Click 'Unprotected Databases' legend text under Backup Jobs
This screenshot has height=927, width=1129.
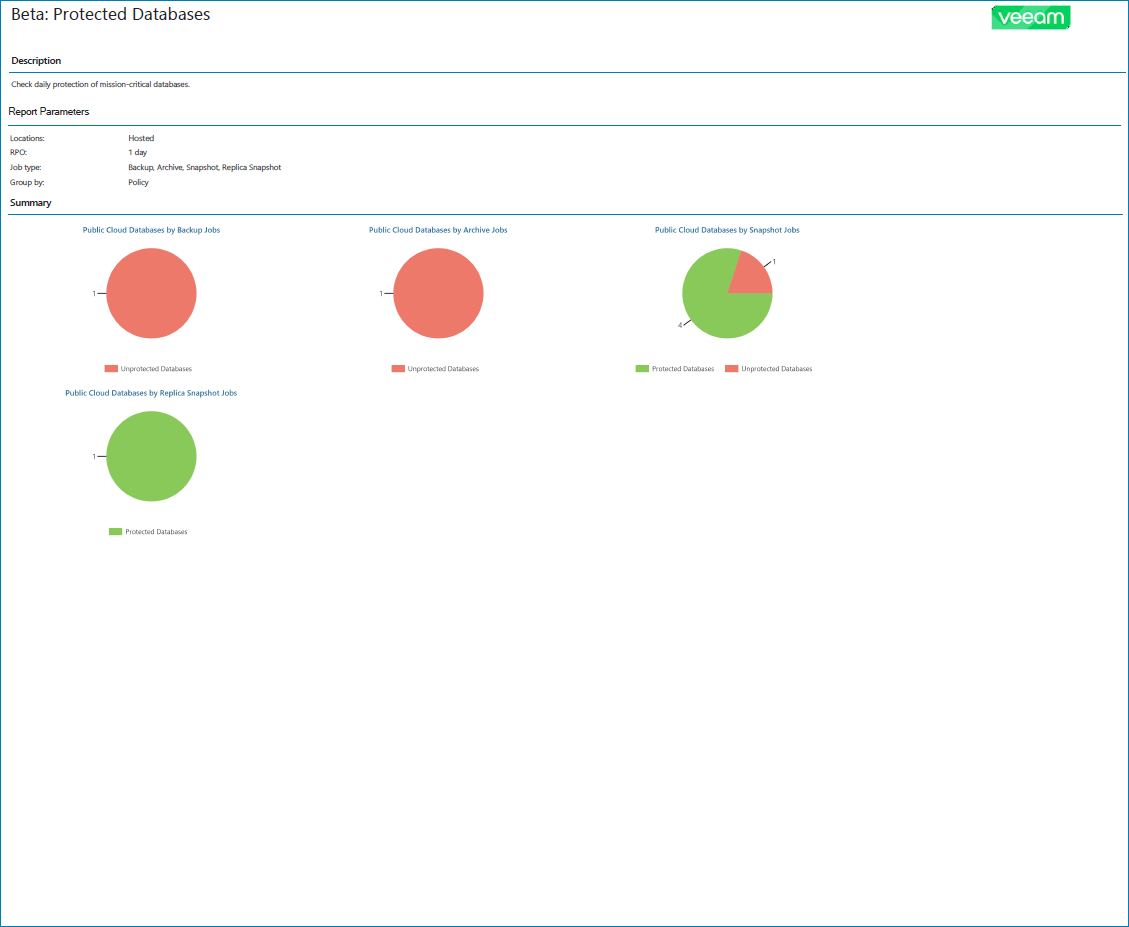click(156, 369)
